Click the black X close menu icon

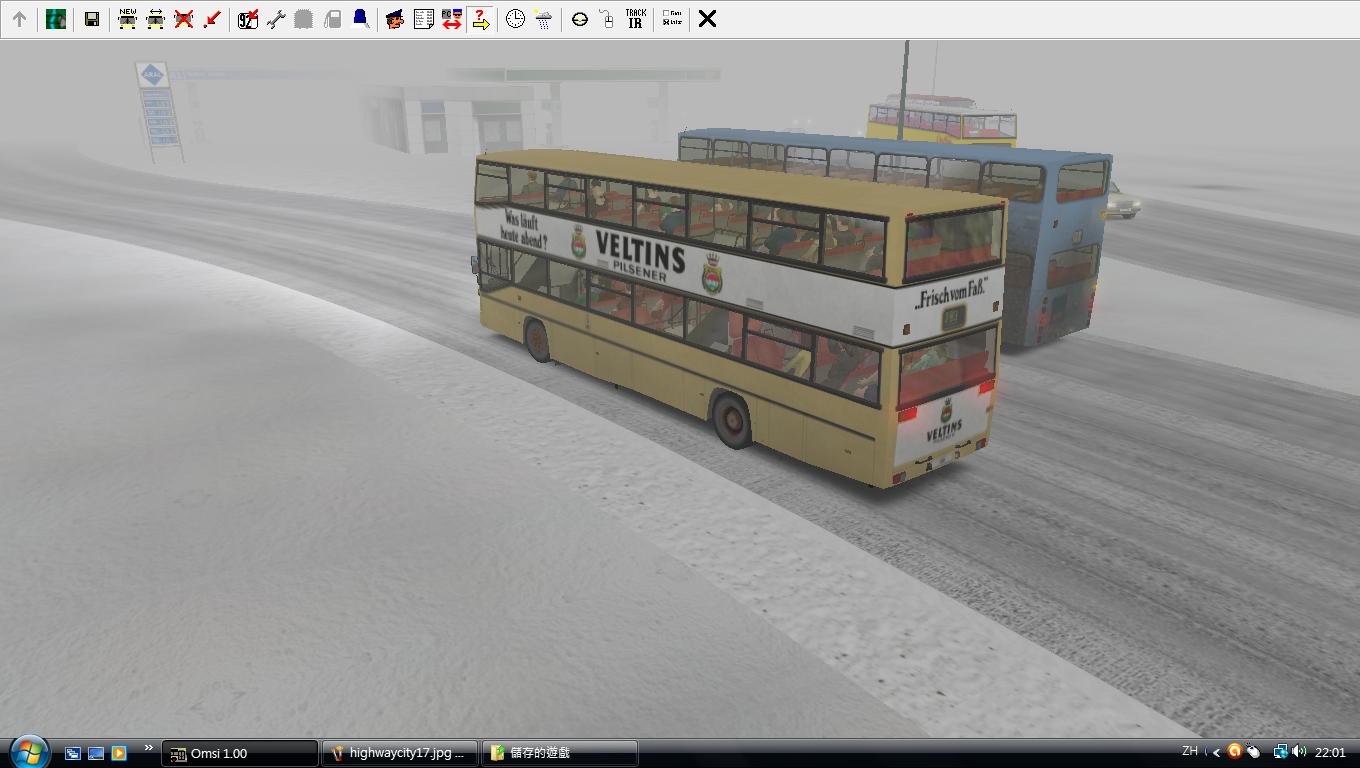point(707,19)
